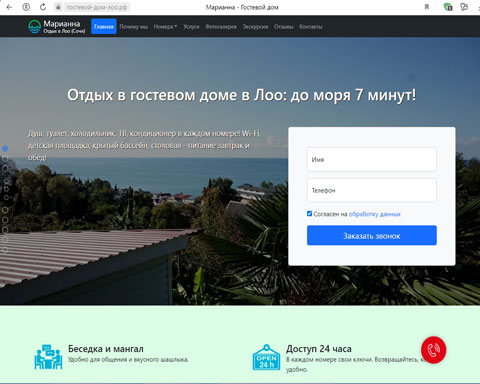
Task: Click the Марианна wave logo icon
Action: [34, 27]
